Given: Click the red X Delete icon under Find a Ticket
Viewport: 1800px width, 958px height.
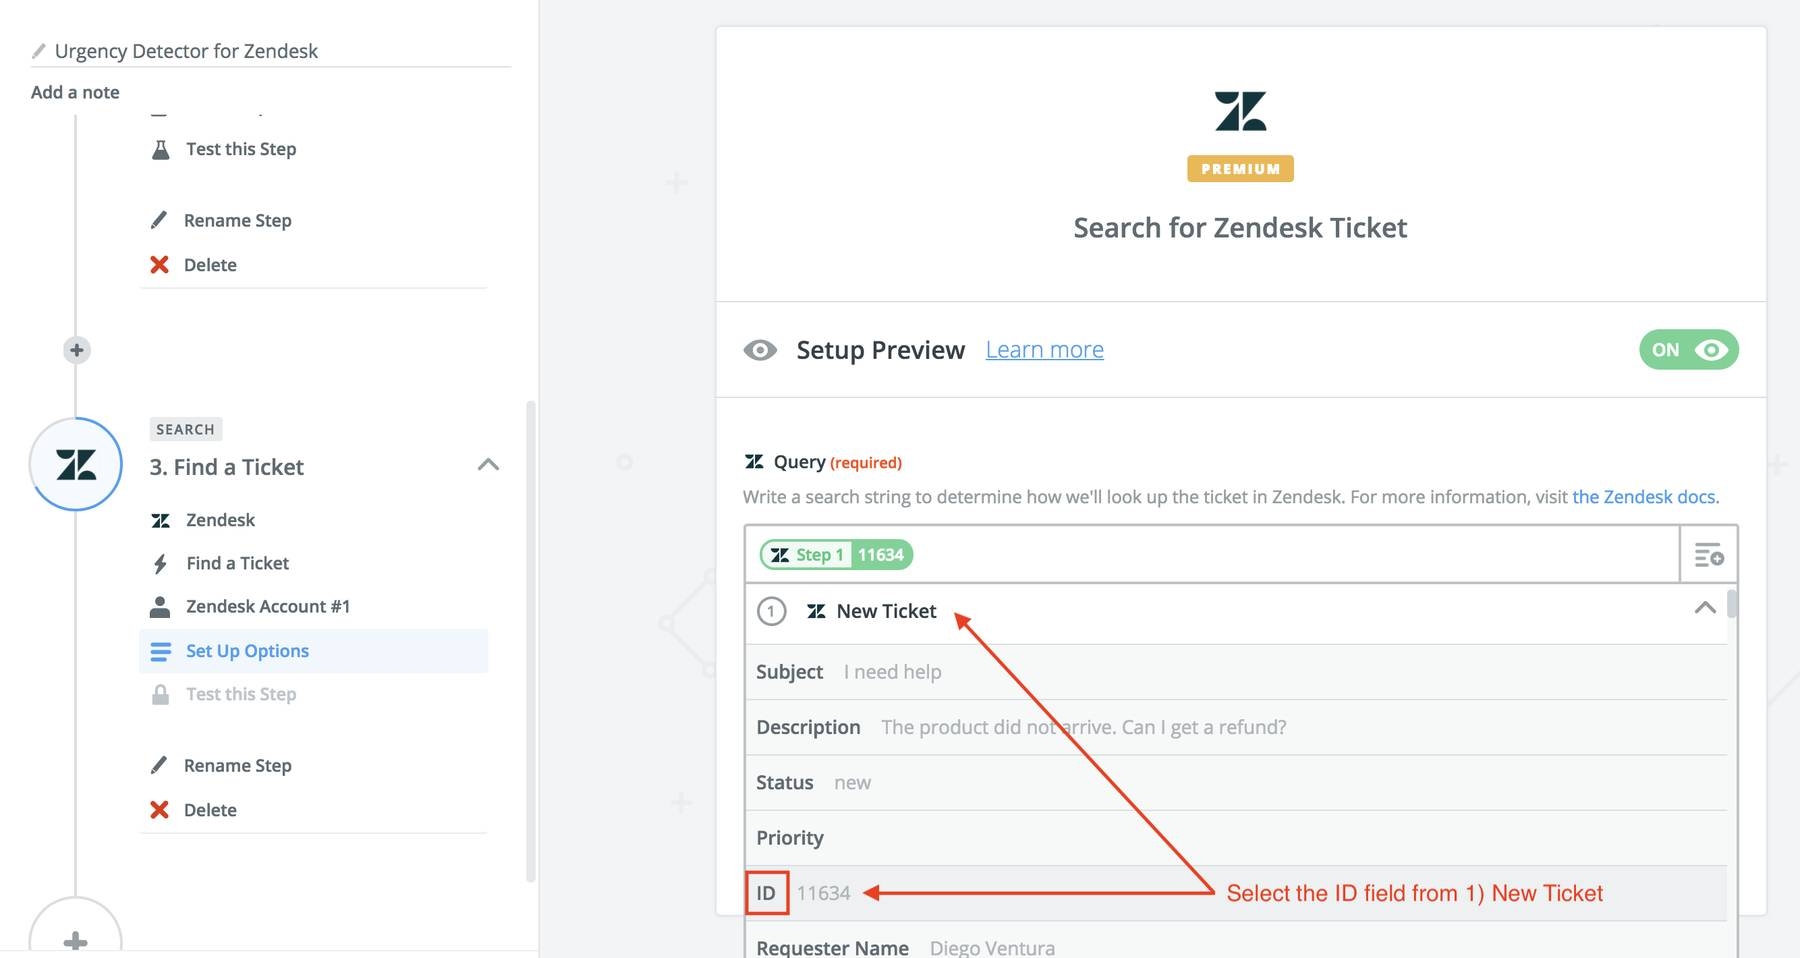Looking at the screenshot, I should tap(159, 810).
